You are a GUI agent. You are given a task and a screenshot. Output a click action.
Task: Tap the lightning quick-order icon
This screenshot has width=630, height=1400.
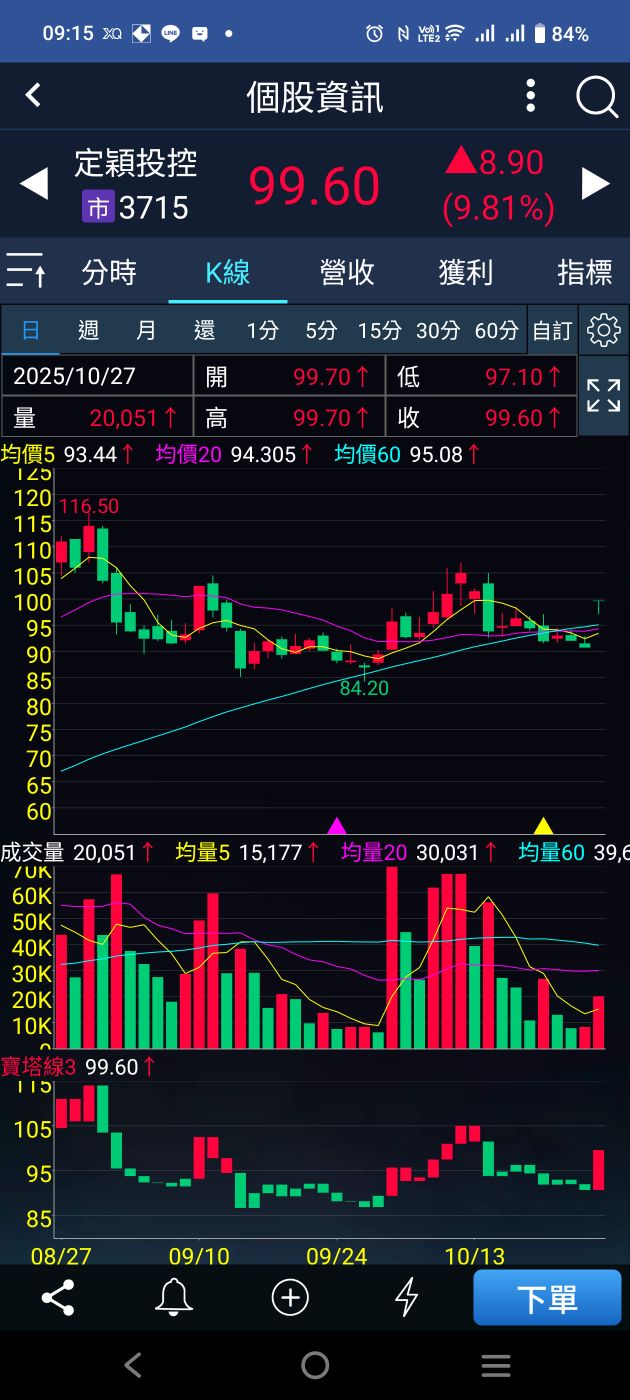tap(406, 1297)
